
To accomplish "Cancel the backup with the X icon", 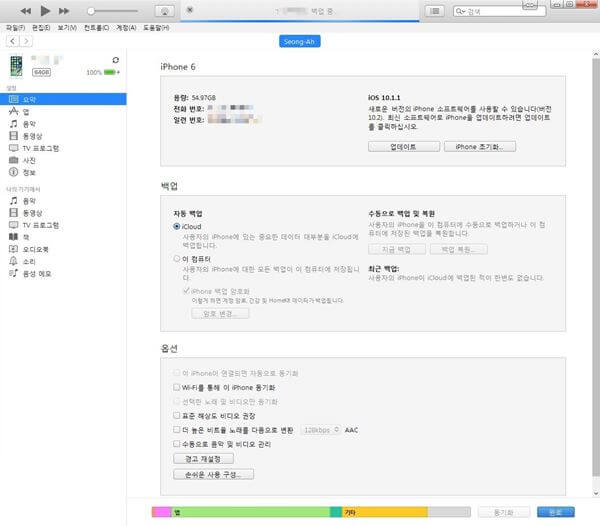I will (x=190, y=10).
